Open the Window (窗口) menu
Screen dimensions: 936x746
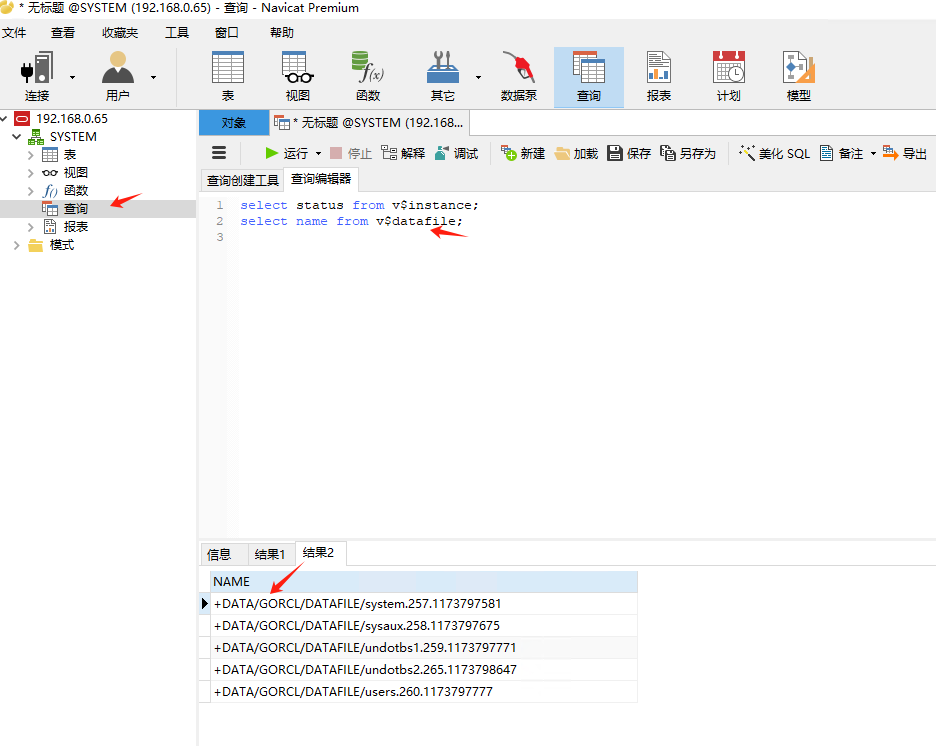pyautogui.click(x=227, y=33)
